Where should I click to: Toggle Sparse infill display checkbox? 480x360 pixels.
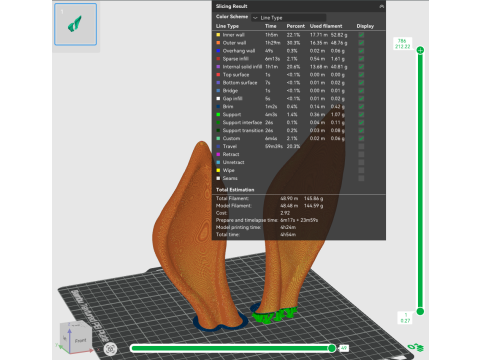point(361,59)
